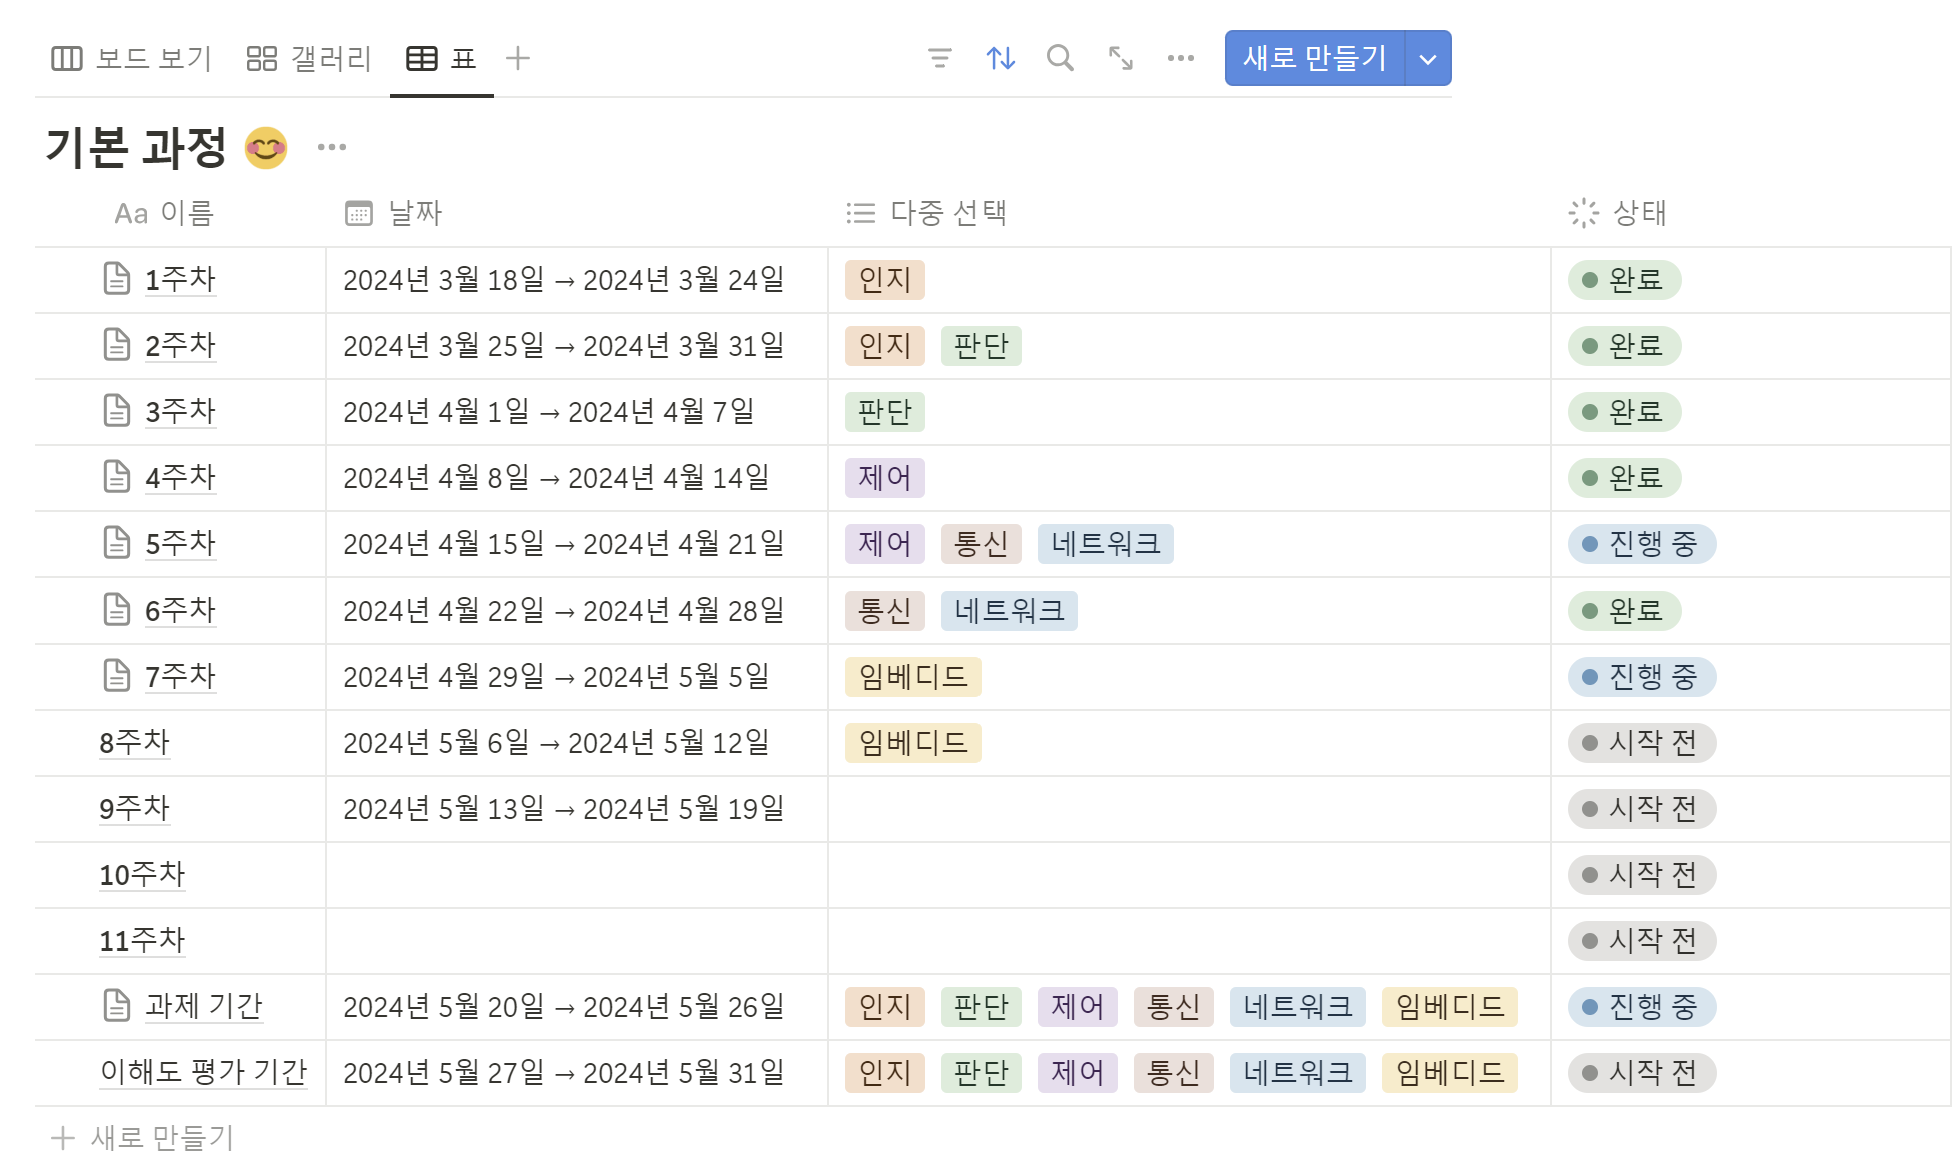
Task: Switch to the 갤러리 view tab
Action: (x=309, y=58)
